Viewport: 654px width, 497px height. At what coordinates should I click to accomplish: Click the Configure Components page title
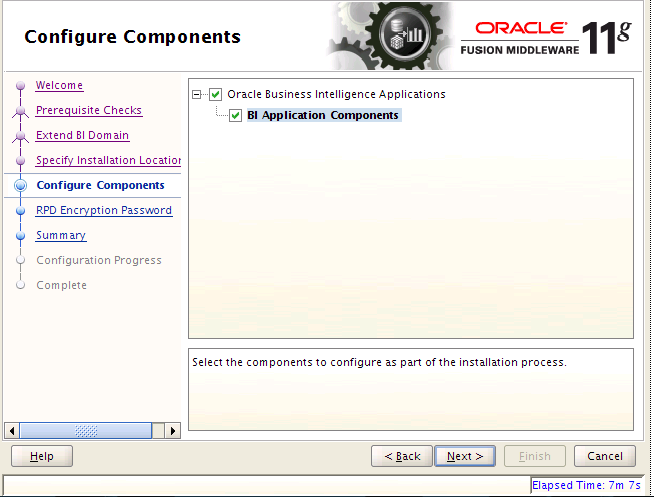(133, 37)
